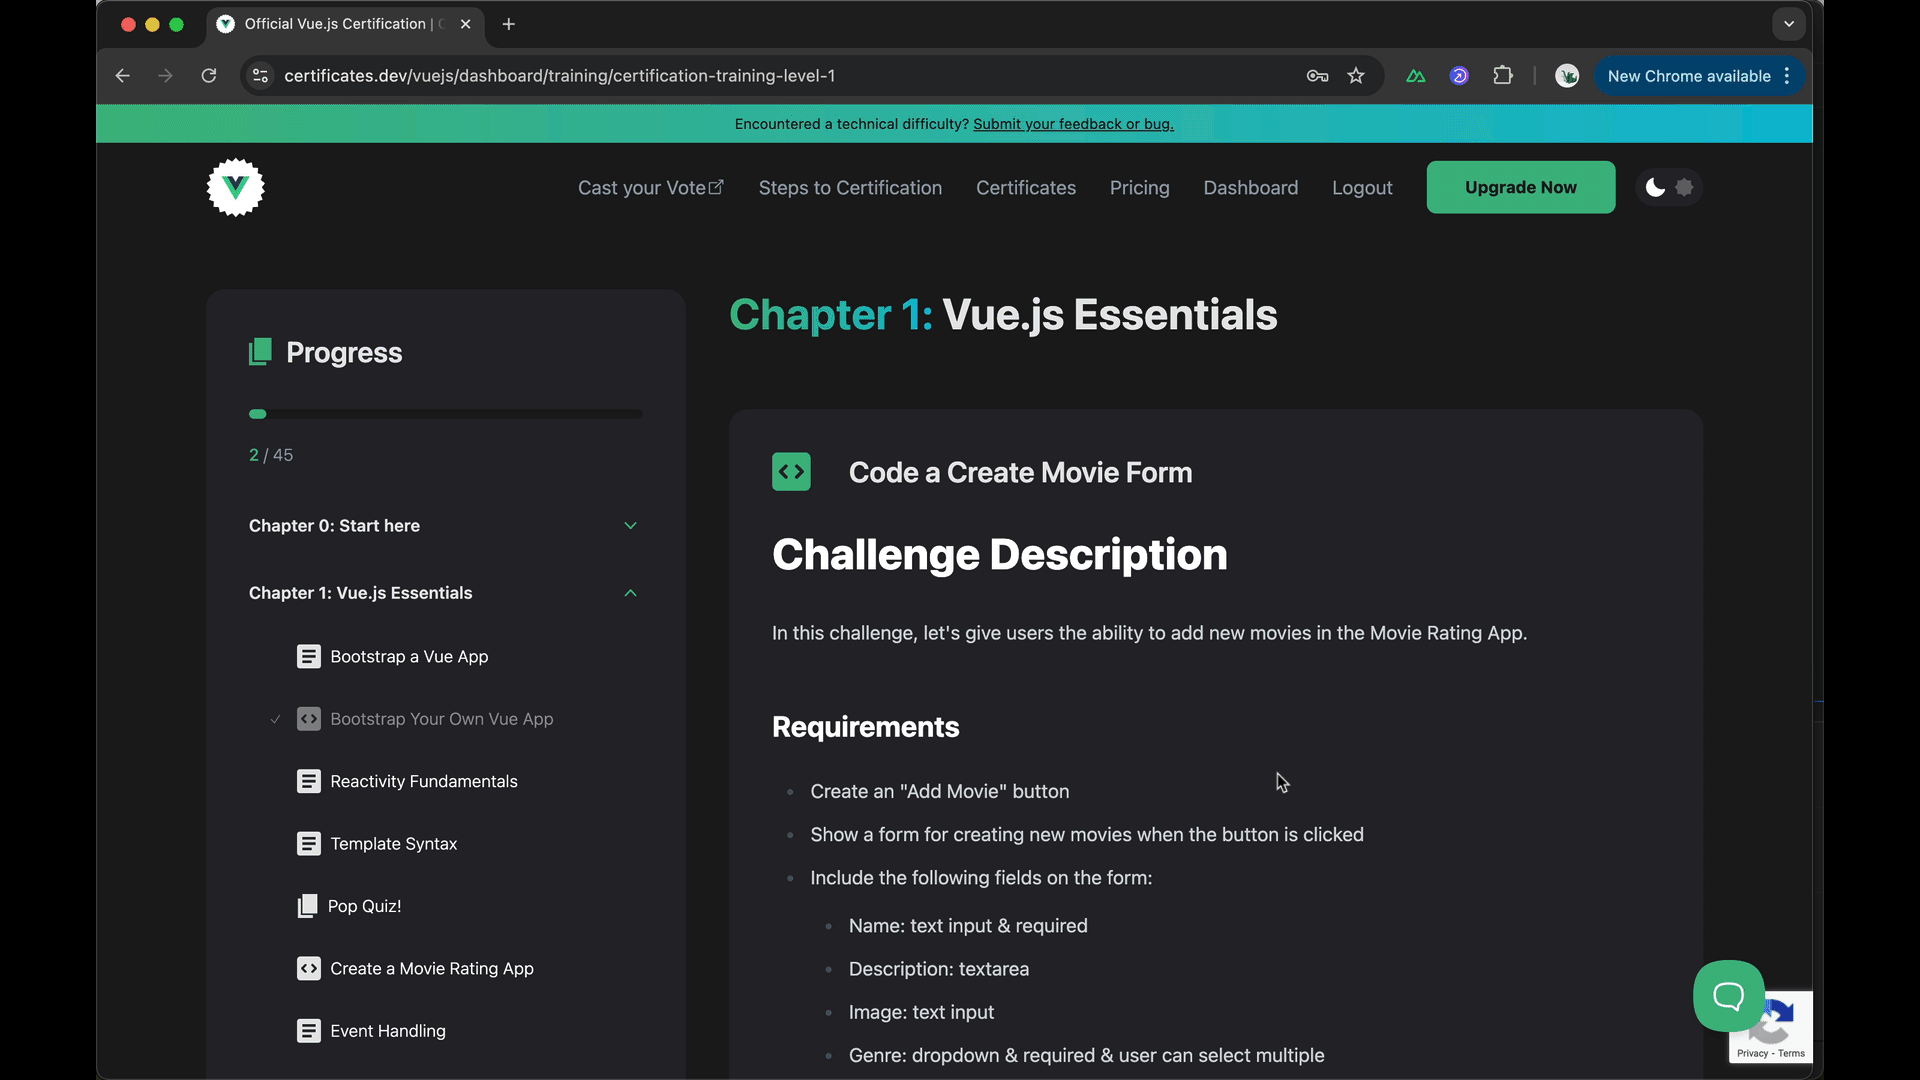Open Cast your Vote link
The image size is (1920, 1080).
click(651, 188)
